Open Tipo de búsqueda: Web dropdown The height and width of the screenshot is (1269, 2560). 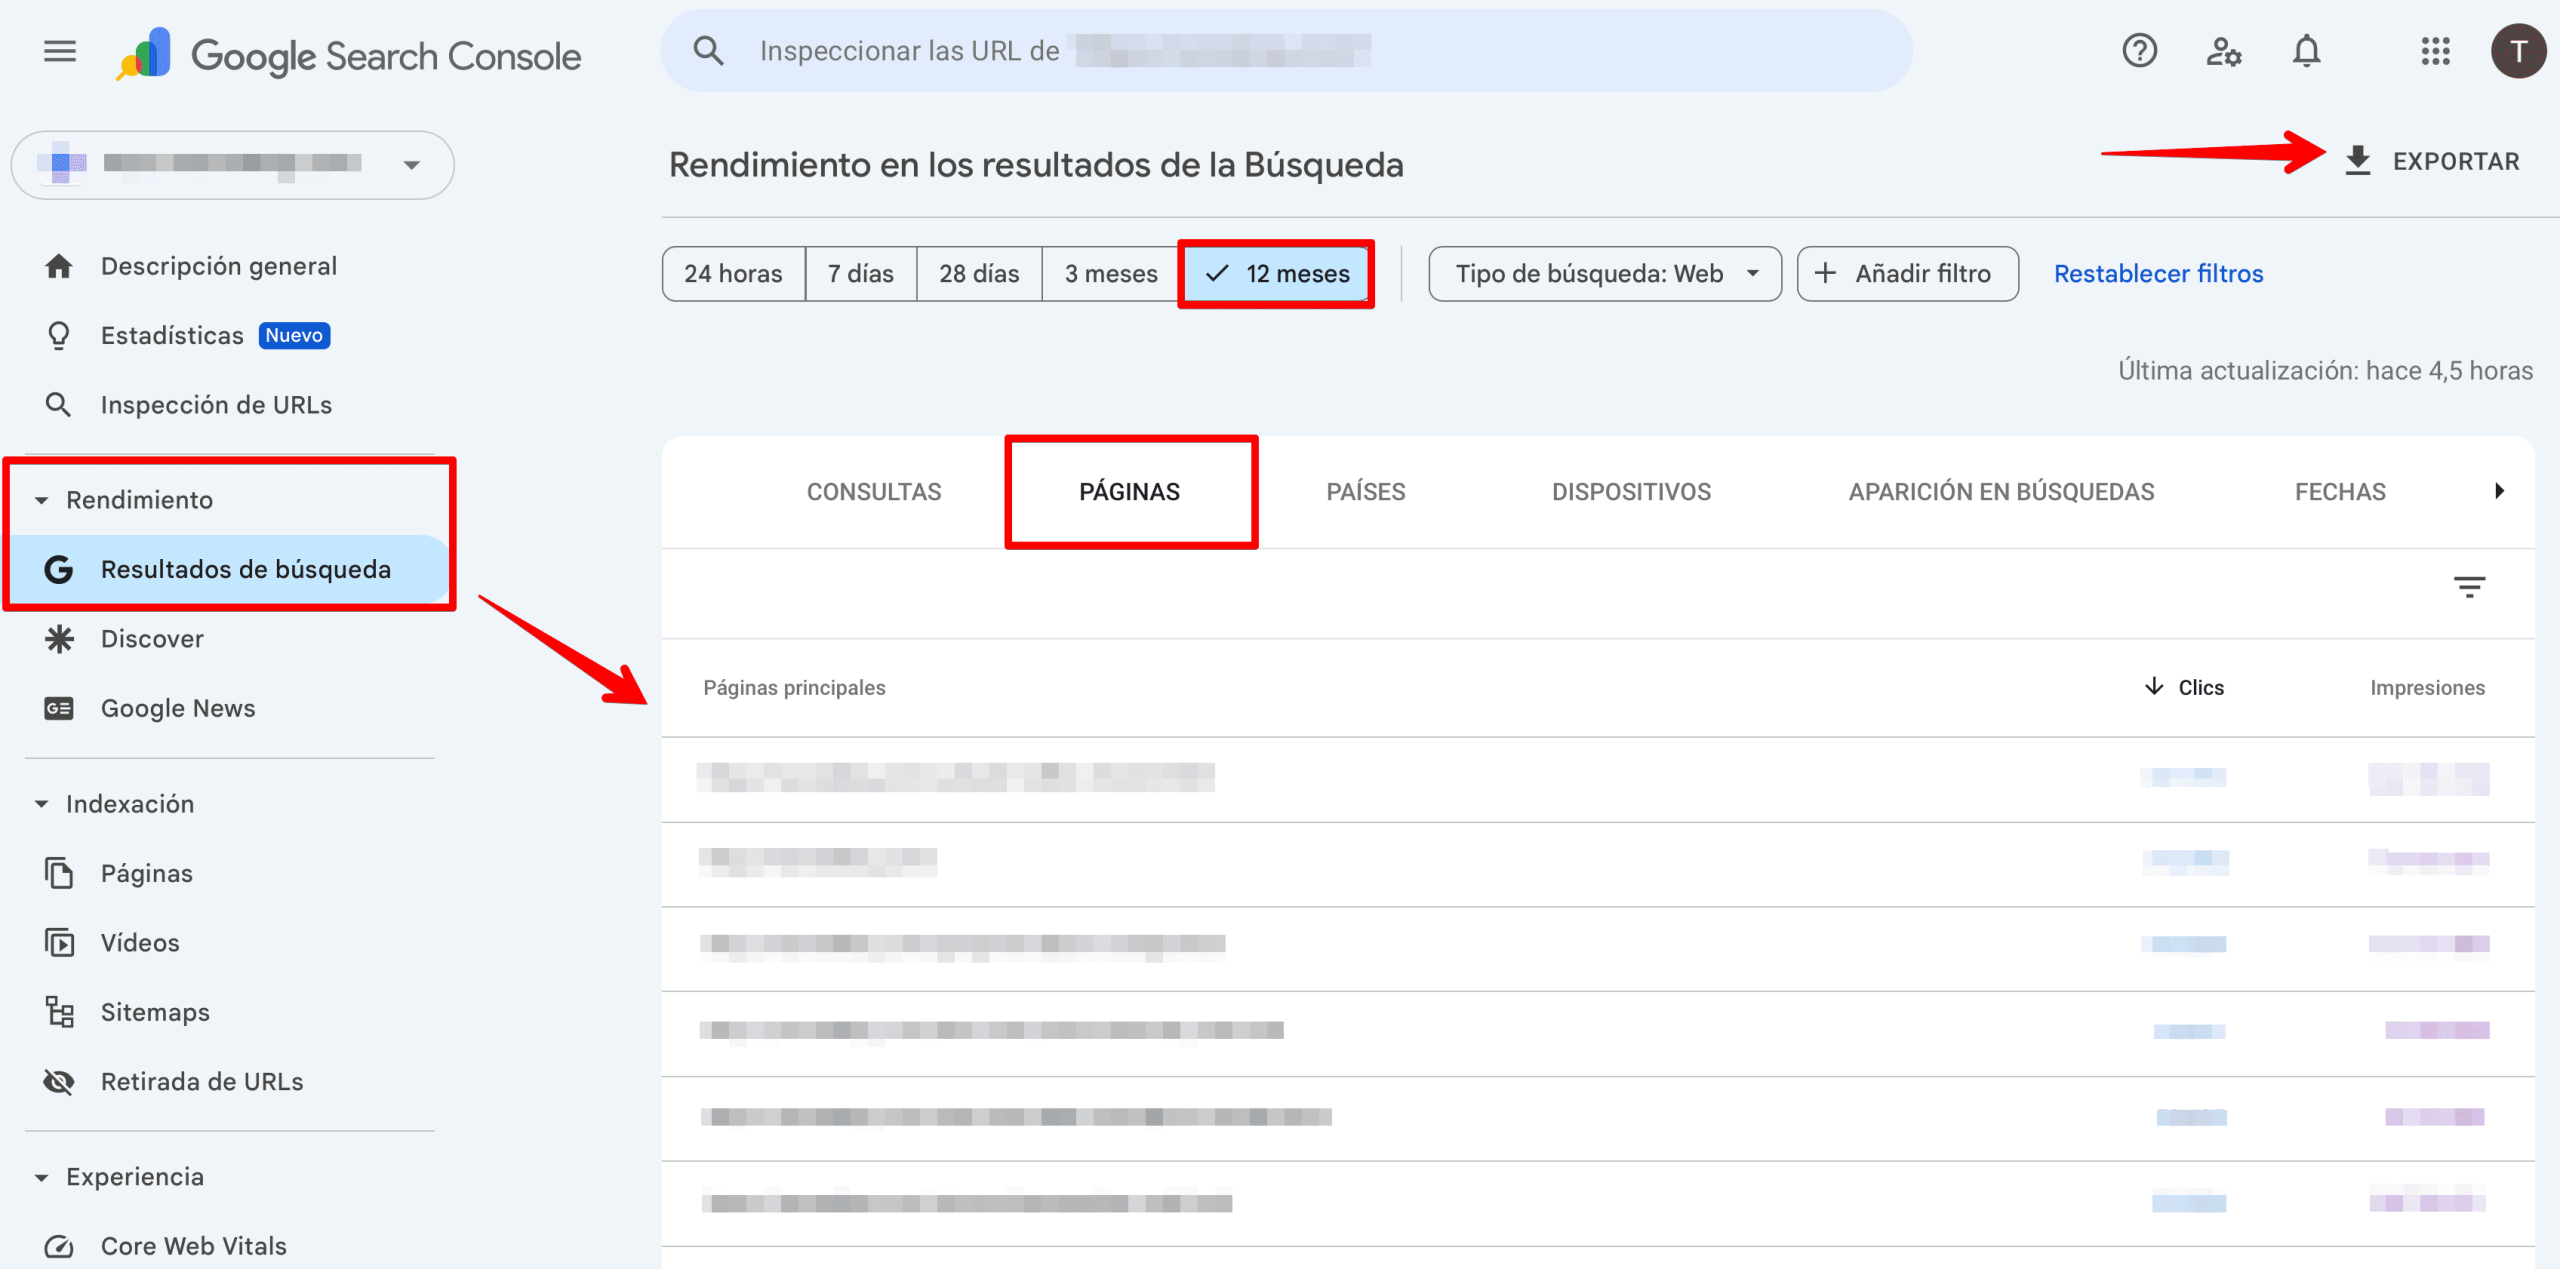(1604, 274)
